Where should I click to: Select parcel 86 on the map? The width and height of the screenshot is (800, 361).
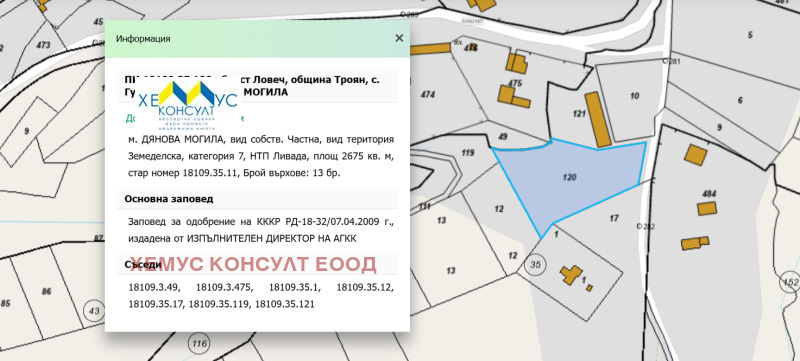click(x=46, y=292)
